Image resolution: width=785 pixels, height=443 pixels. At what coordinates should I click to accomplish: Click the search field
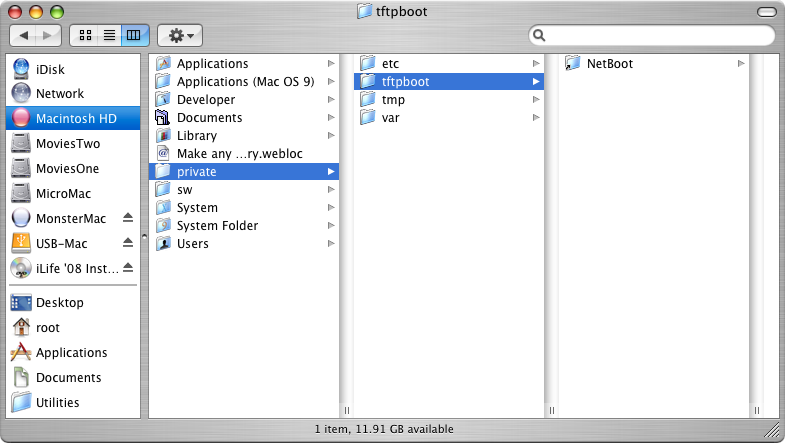click(652, 35)
